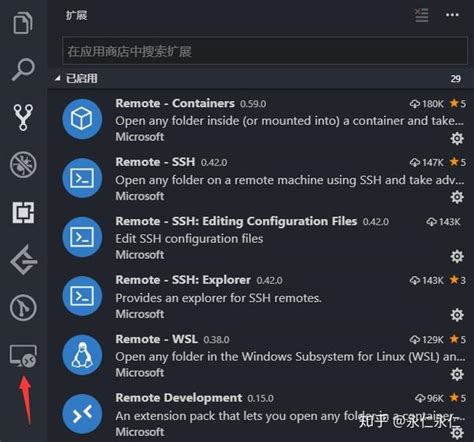Screen dimensions: 474x442
Task: Click the 180K download count
Action: pos(427,104)
